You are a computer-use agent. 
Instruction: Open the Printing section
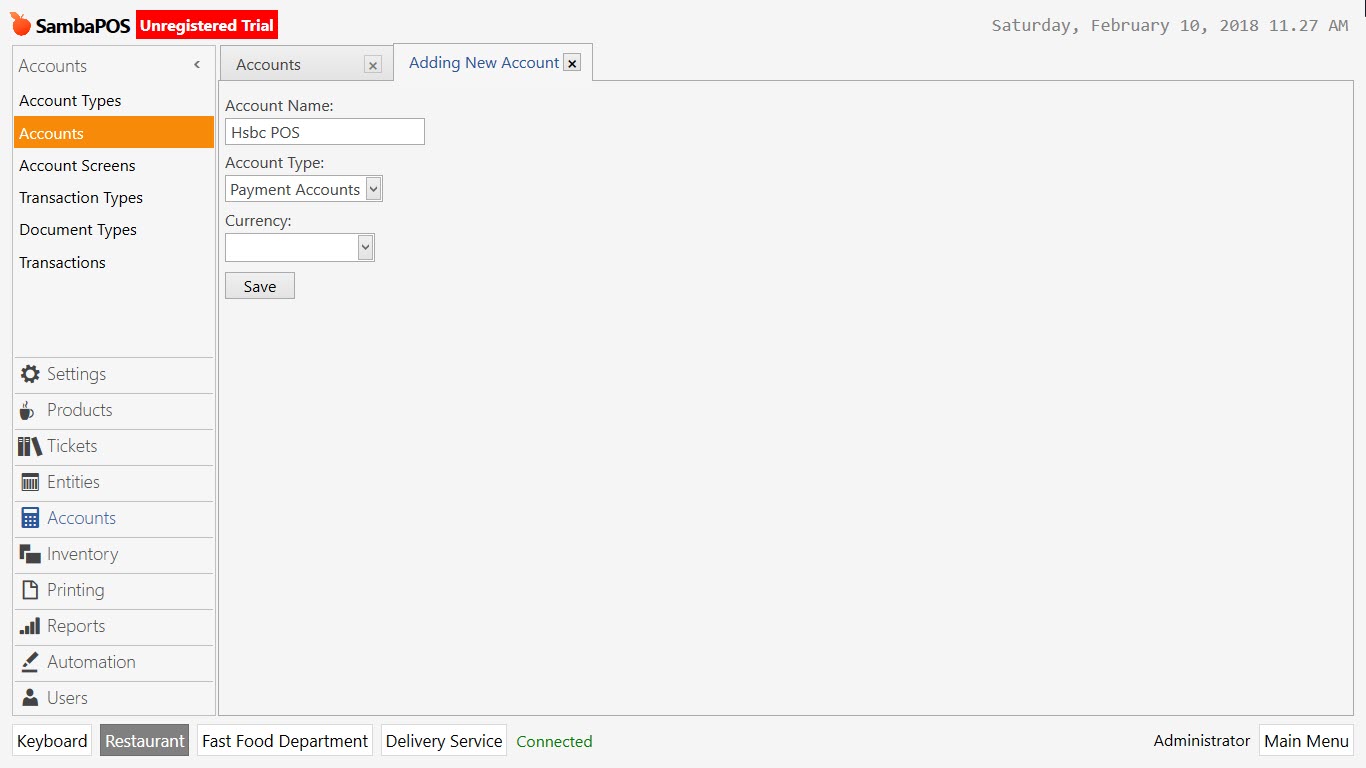coord(114,590)
